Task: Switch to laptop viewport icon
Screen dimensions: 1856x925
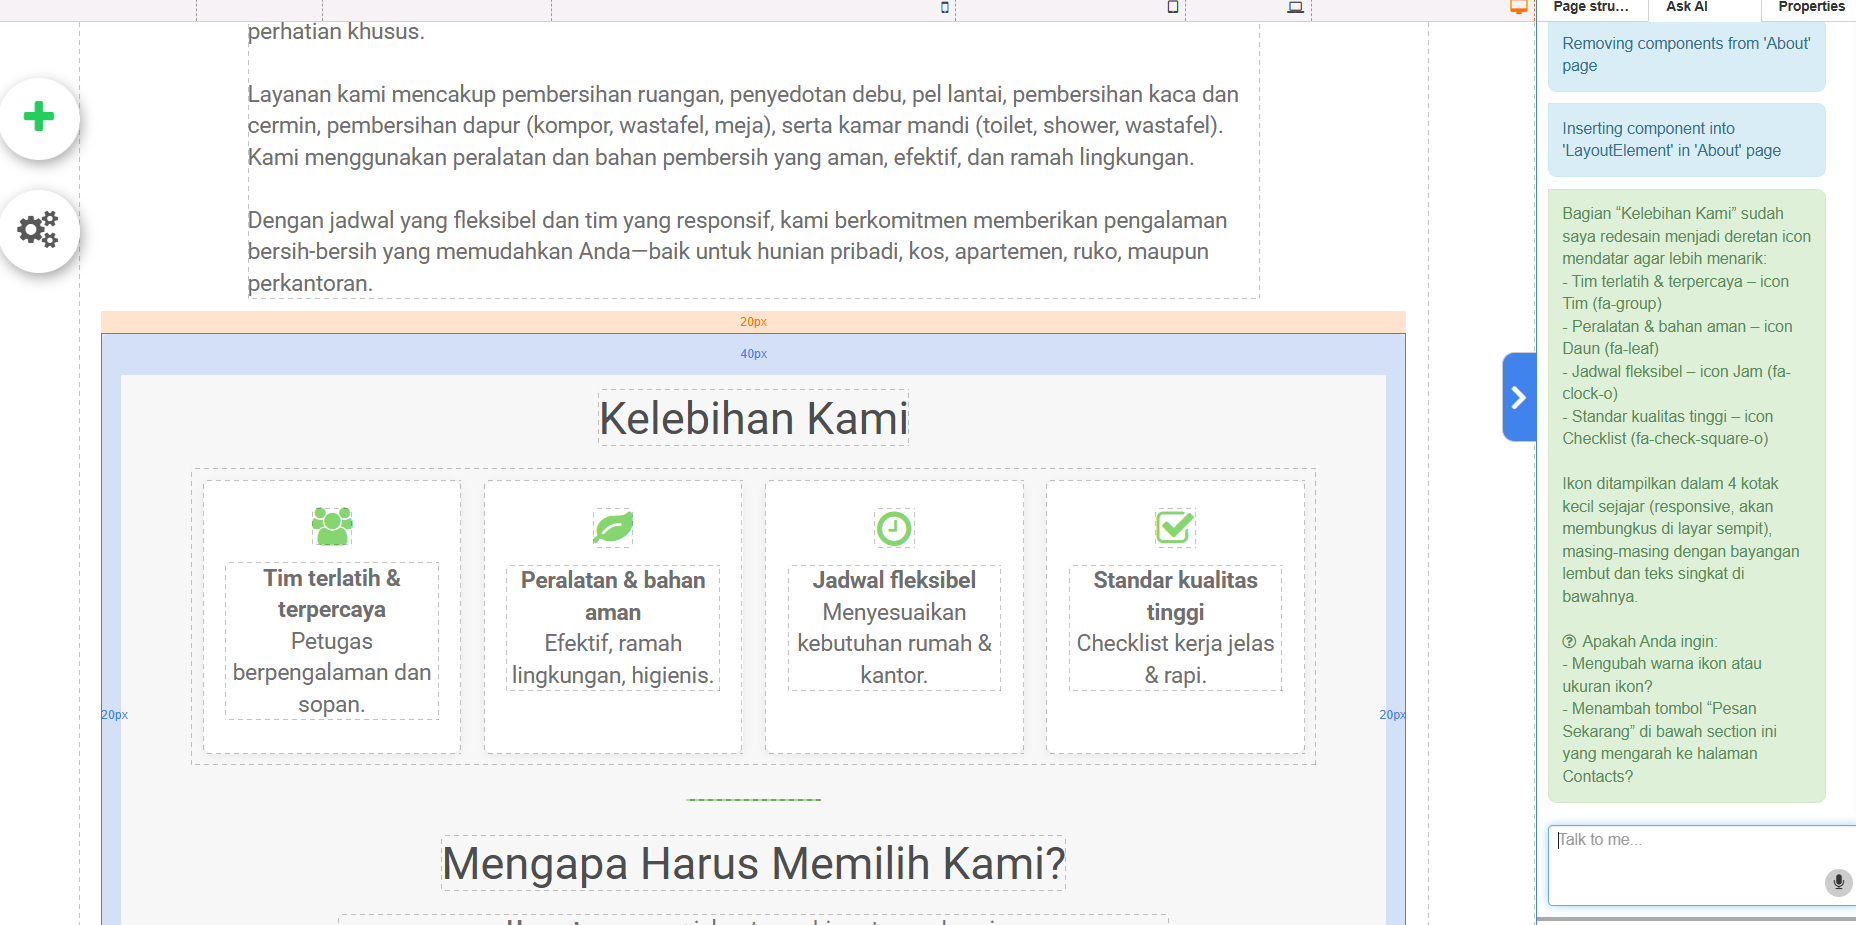Action: pos(1295,8)
